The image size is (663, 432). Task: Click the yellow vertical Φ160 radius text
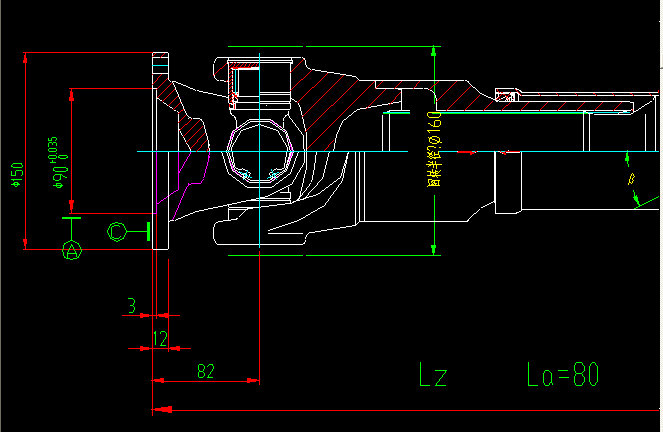click(x=433, y=150)
